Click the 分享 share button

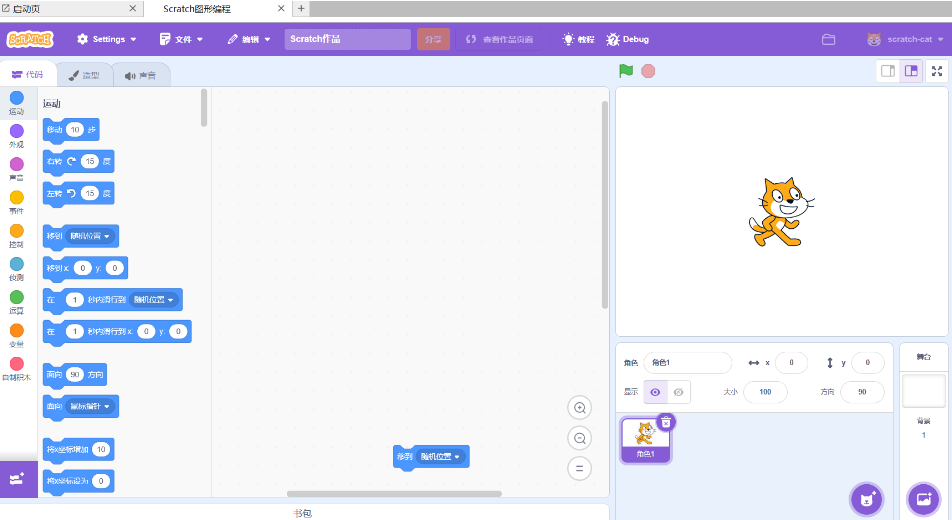[x=433, y=39]
